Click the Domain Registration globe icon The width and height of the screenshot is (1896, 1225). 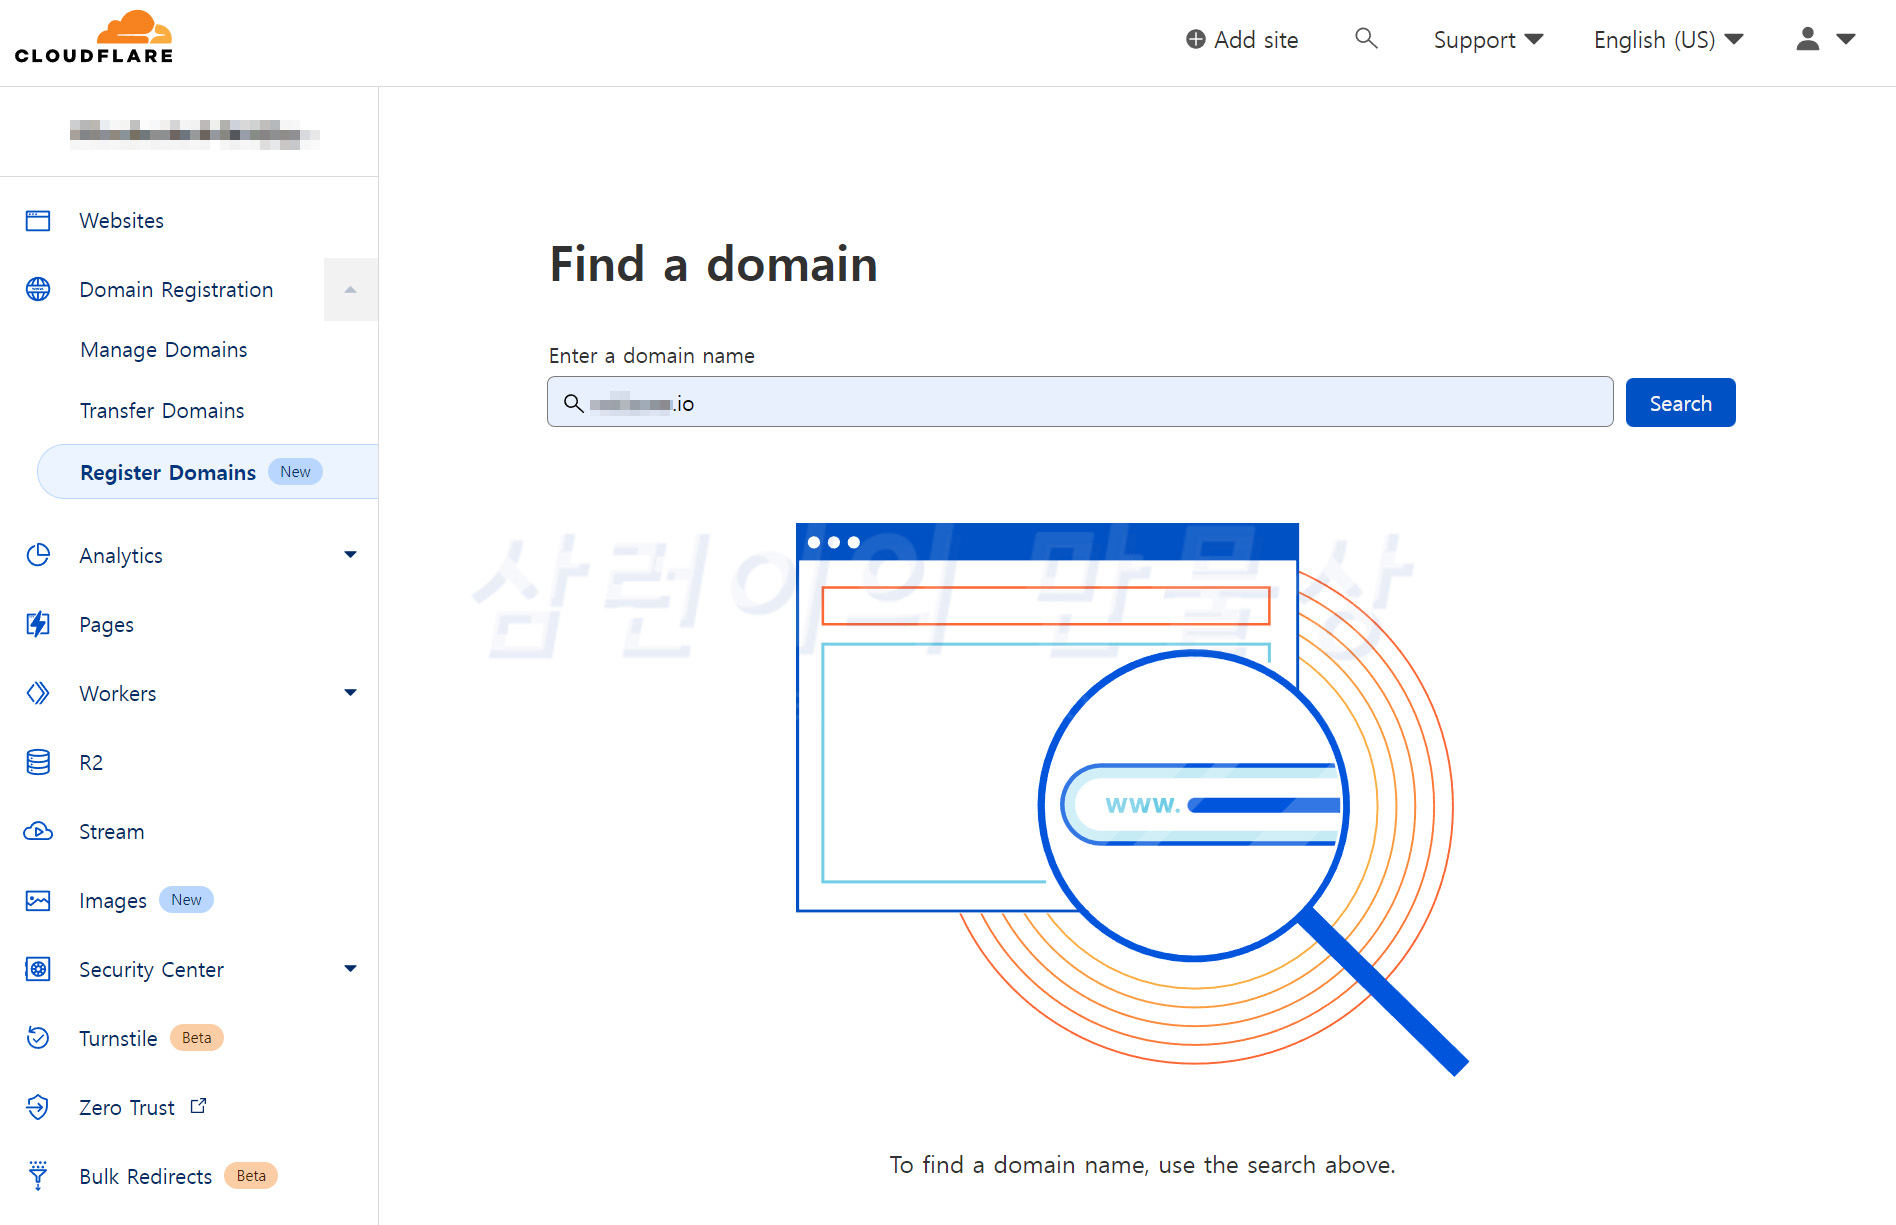[x=38, y=290]
